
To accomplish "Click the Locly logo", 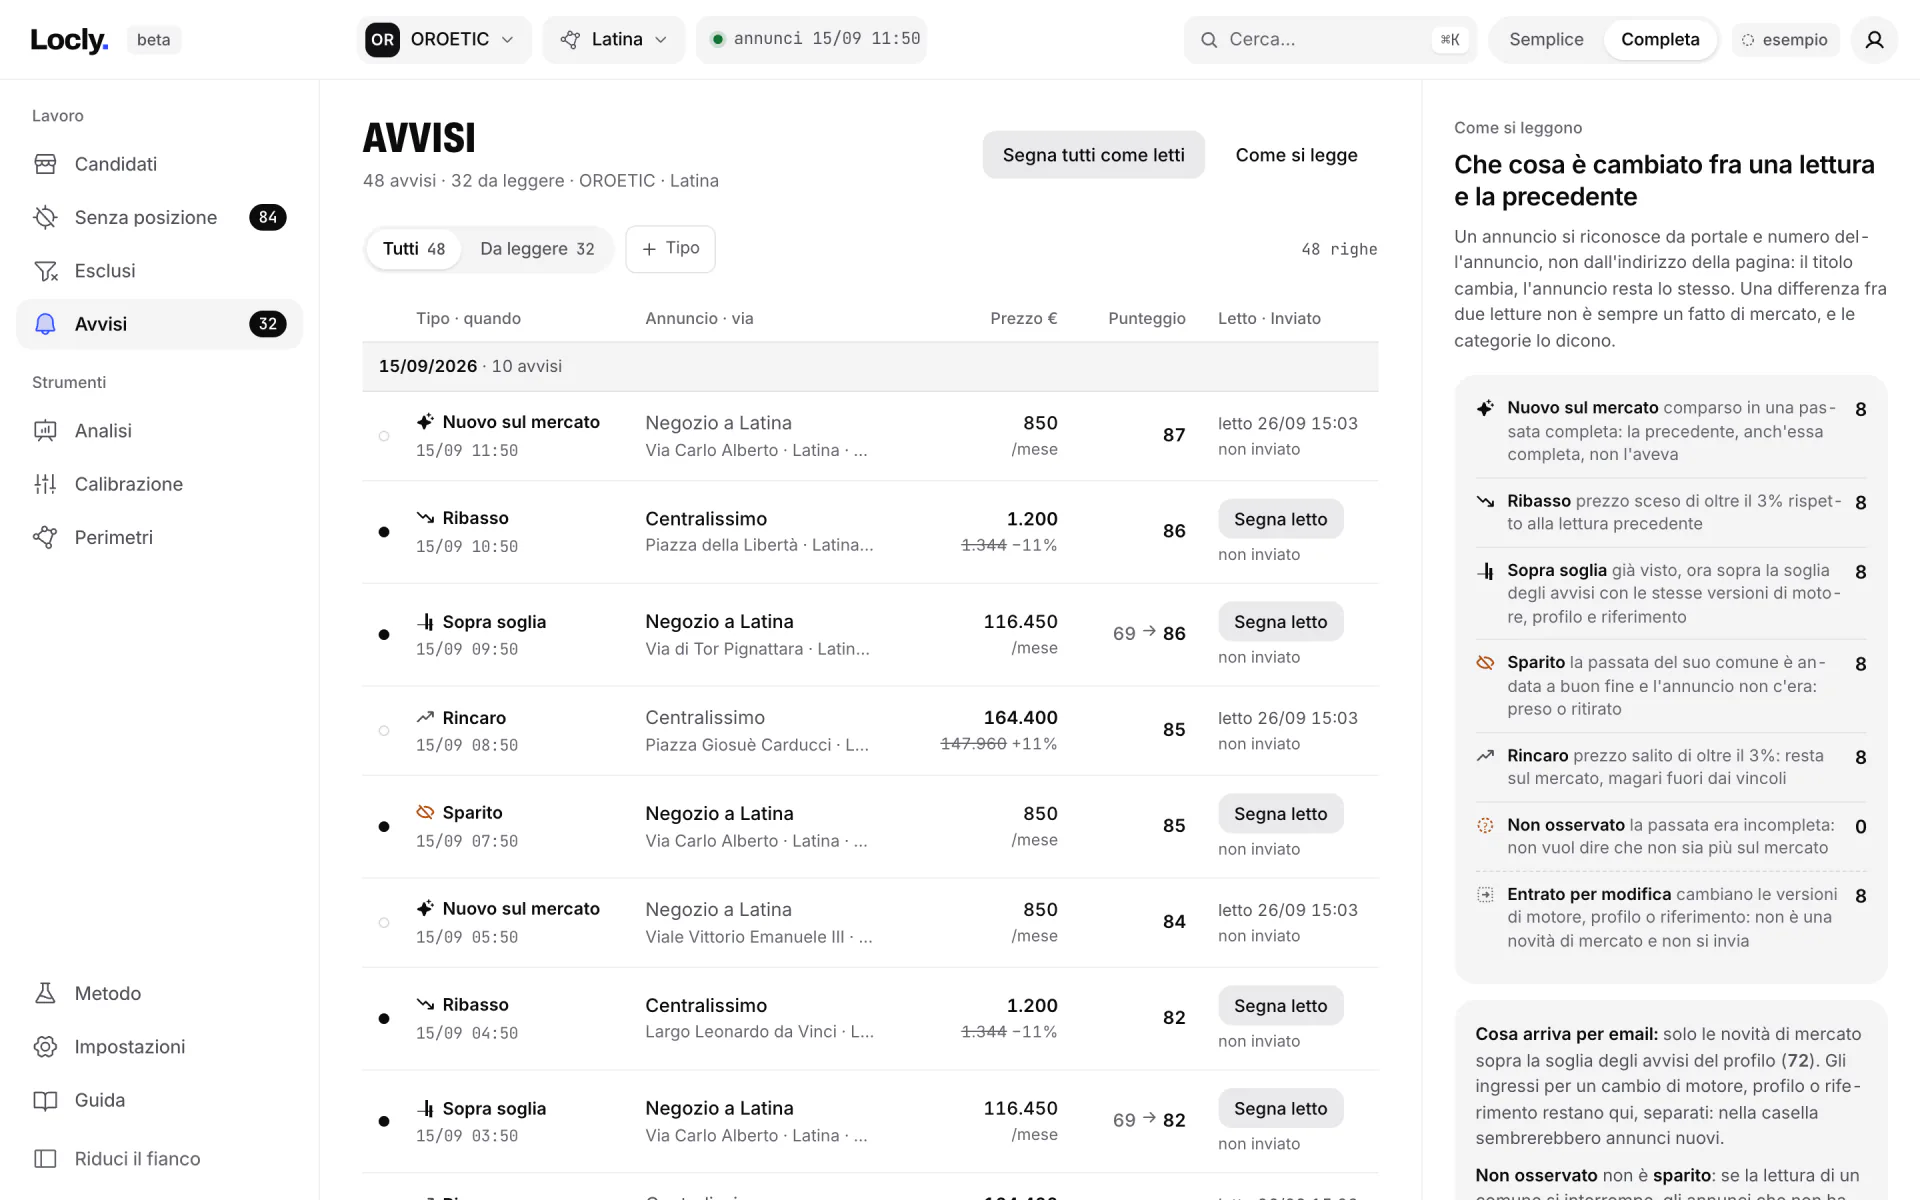I will (69, 40).
